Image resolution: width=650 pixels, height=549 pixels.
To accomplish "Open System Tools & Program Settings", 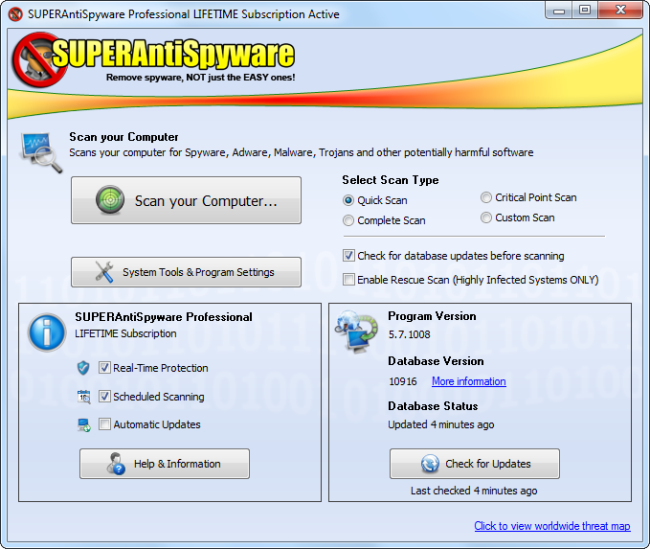I will (186, 272).
